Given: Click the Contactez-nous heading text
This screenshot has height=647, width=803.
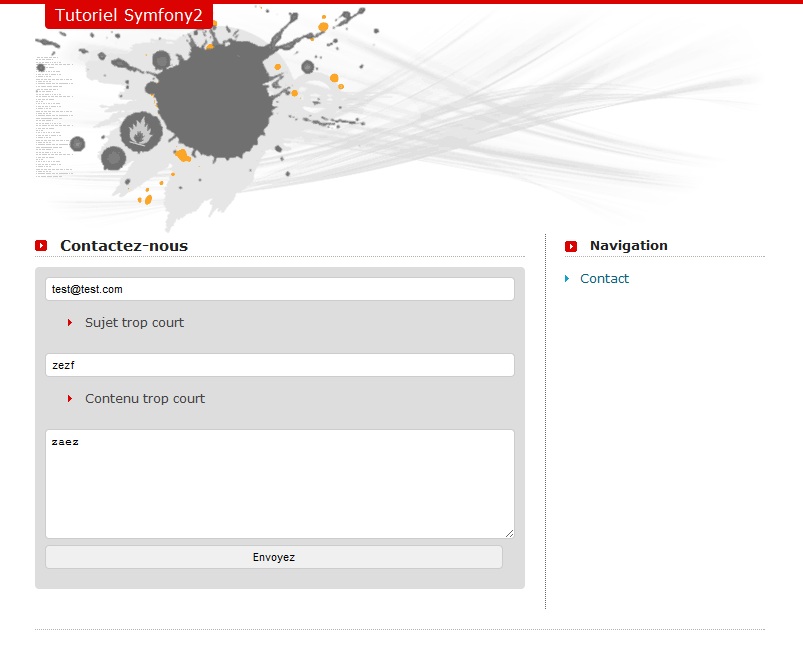Looking at the screenshot, I should [x=124, y=246].
